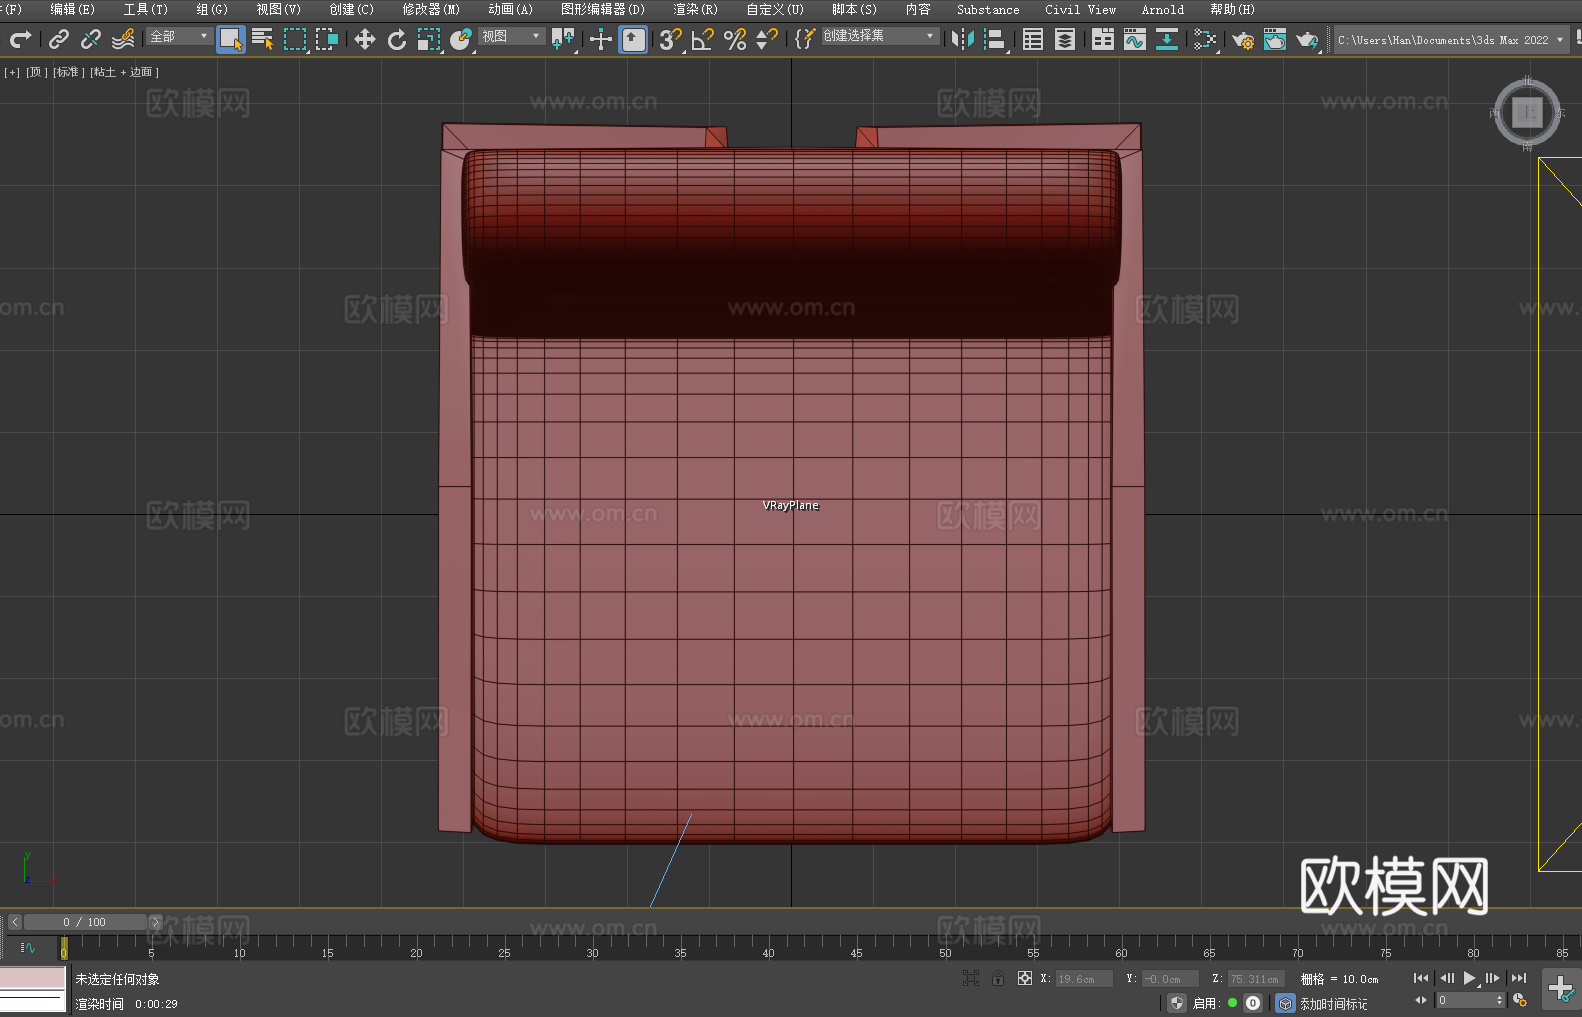Open the 渲染(R) menu
Viewport: 1582px width, 1017px height.
695,9
